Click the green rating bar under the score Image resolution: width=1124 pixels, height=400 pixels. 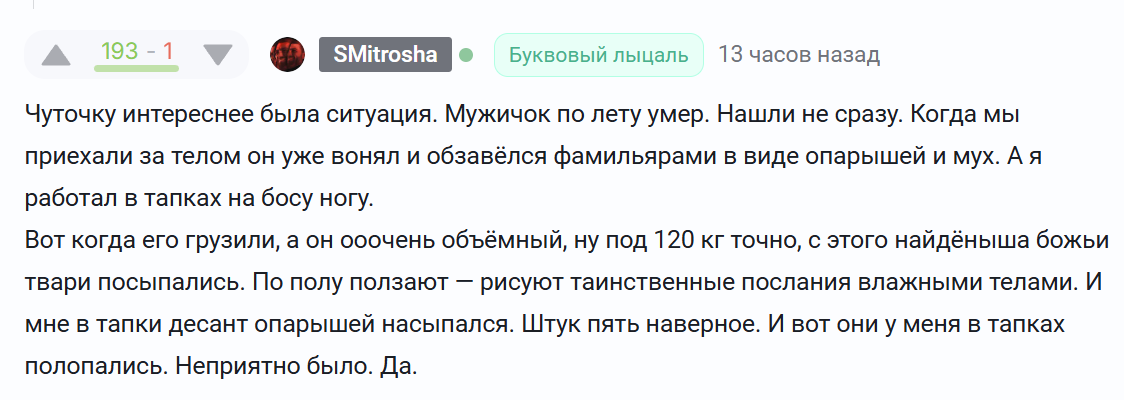pos(136,69)
